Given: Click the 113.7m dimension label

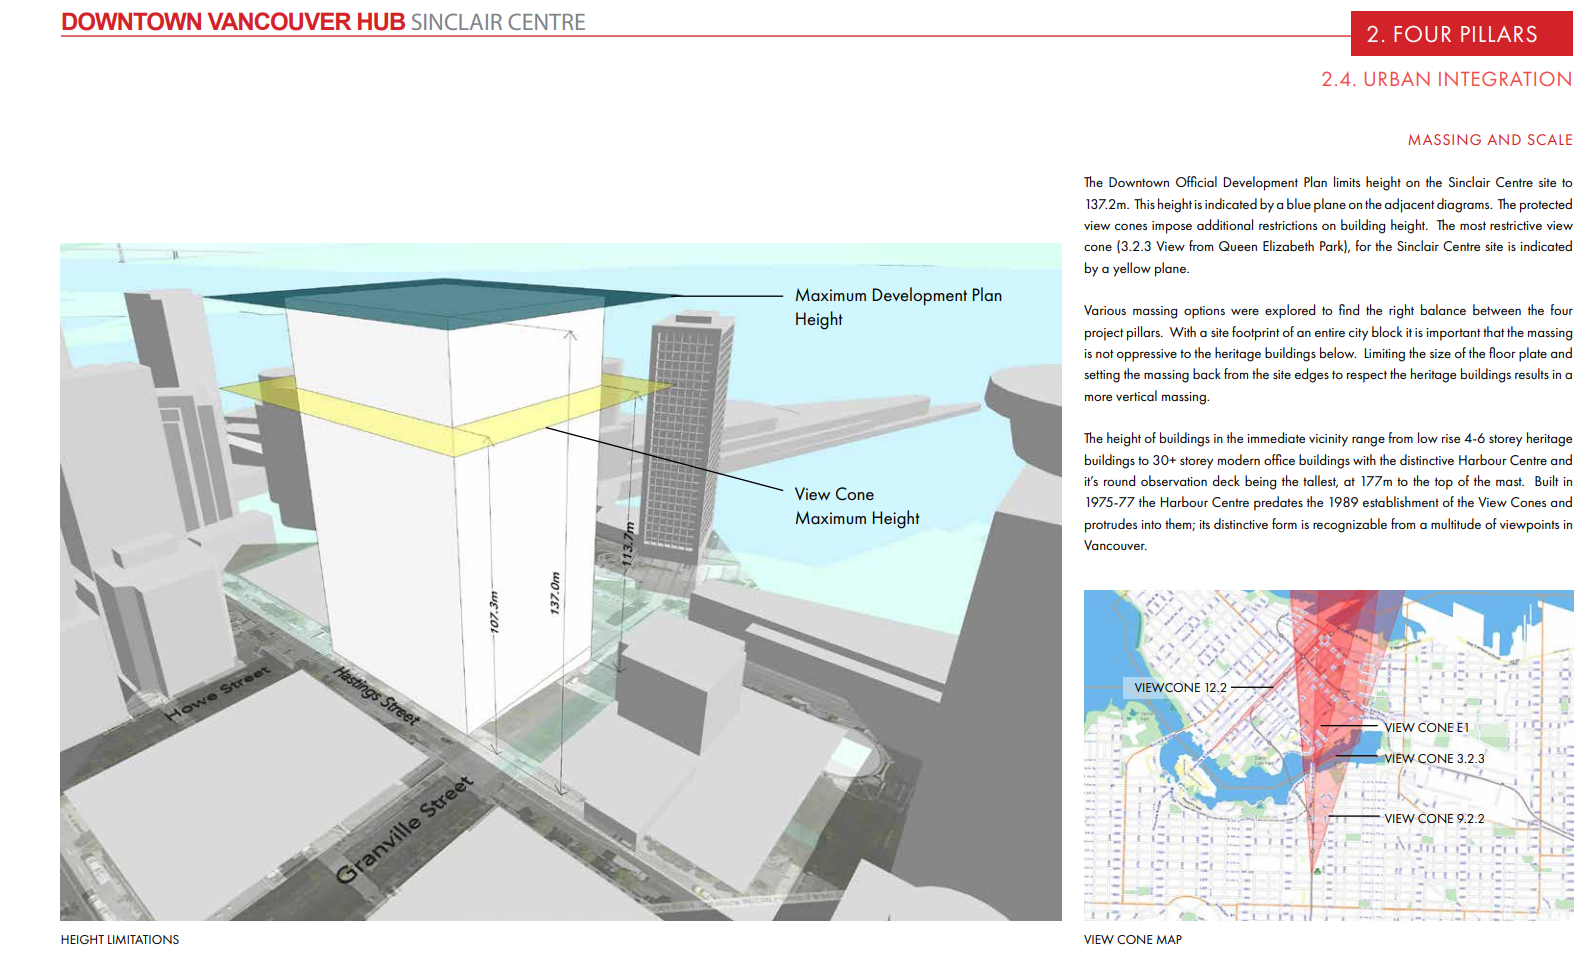Looking at the screenshot, I should tap(628, 544).
